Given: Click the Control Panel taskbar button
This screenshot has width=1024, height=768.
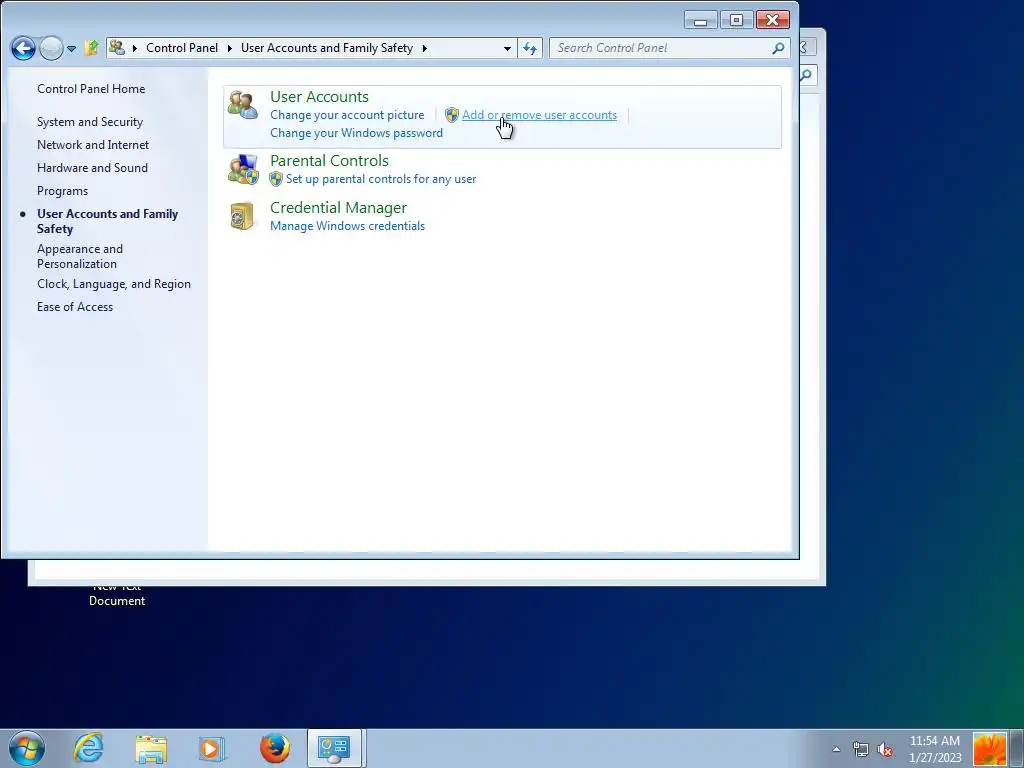Looking at the screenshot, I should tap(334, 748).
